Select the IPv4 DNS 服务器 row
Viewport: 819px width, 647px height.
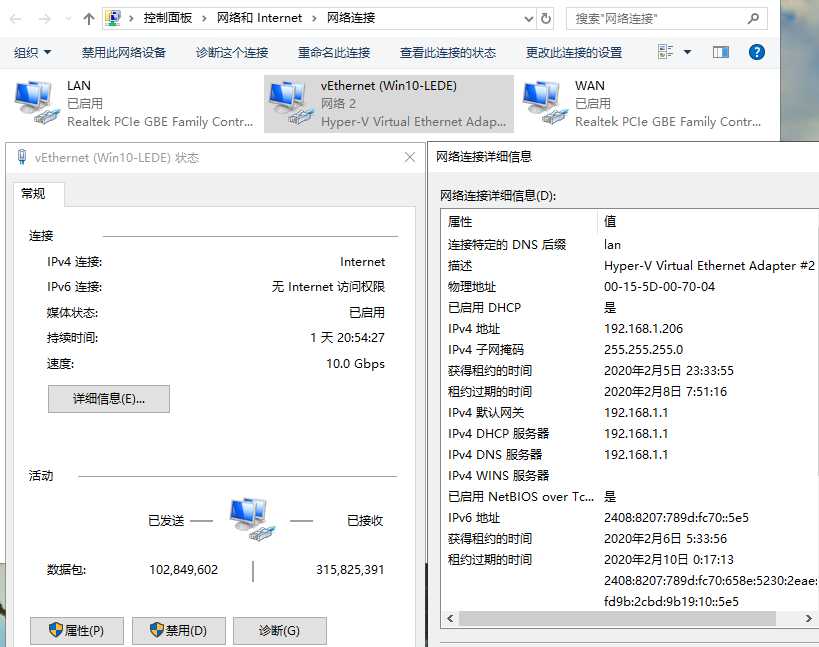tap(629, 454)
